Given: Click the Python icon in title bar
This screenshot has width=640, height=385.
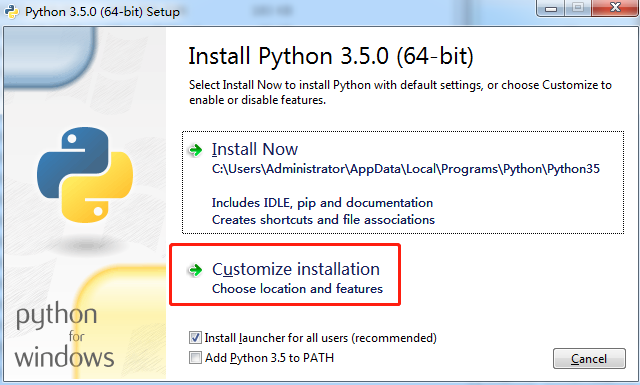Looking at the screenshot, I should pyautogui.click(x=11, y=11).
